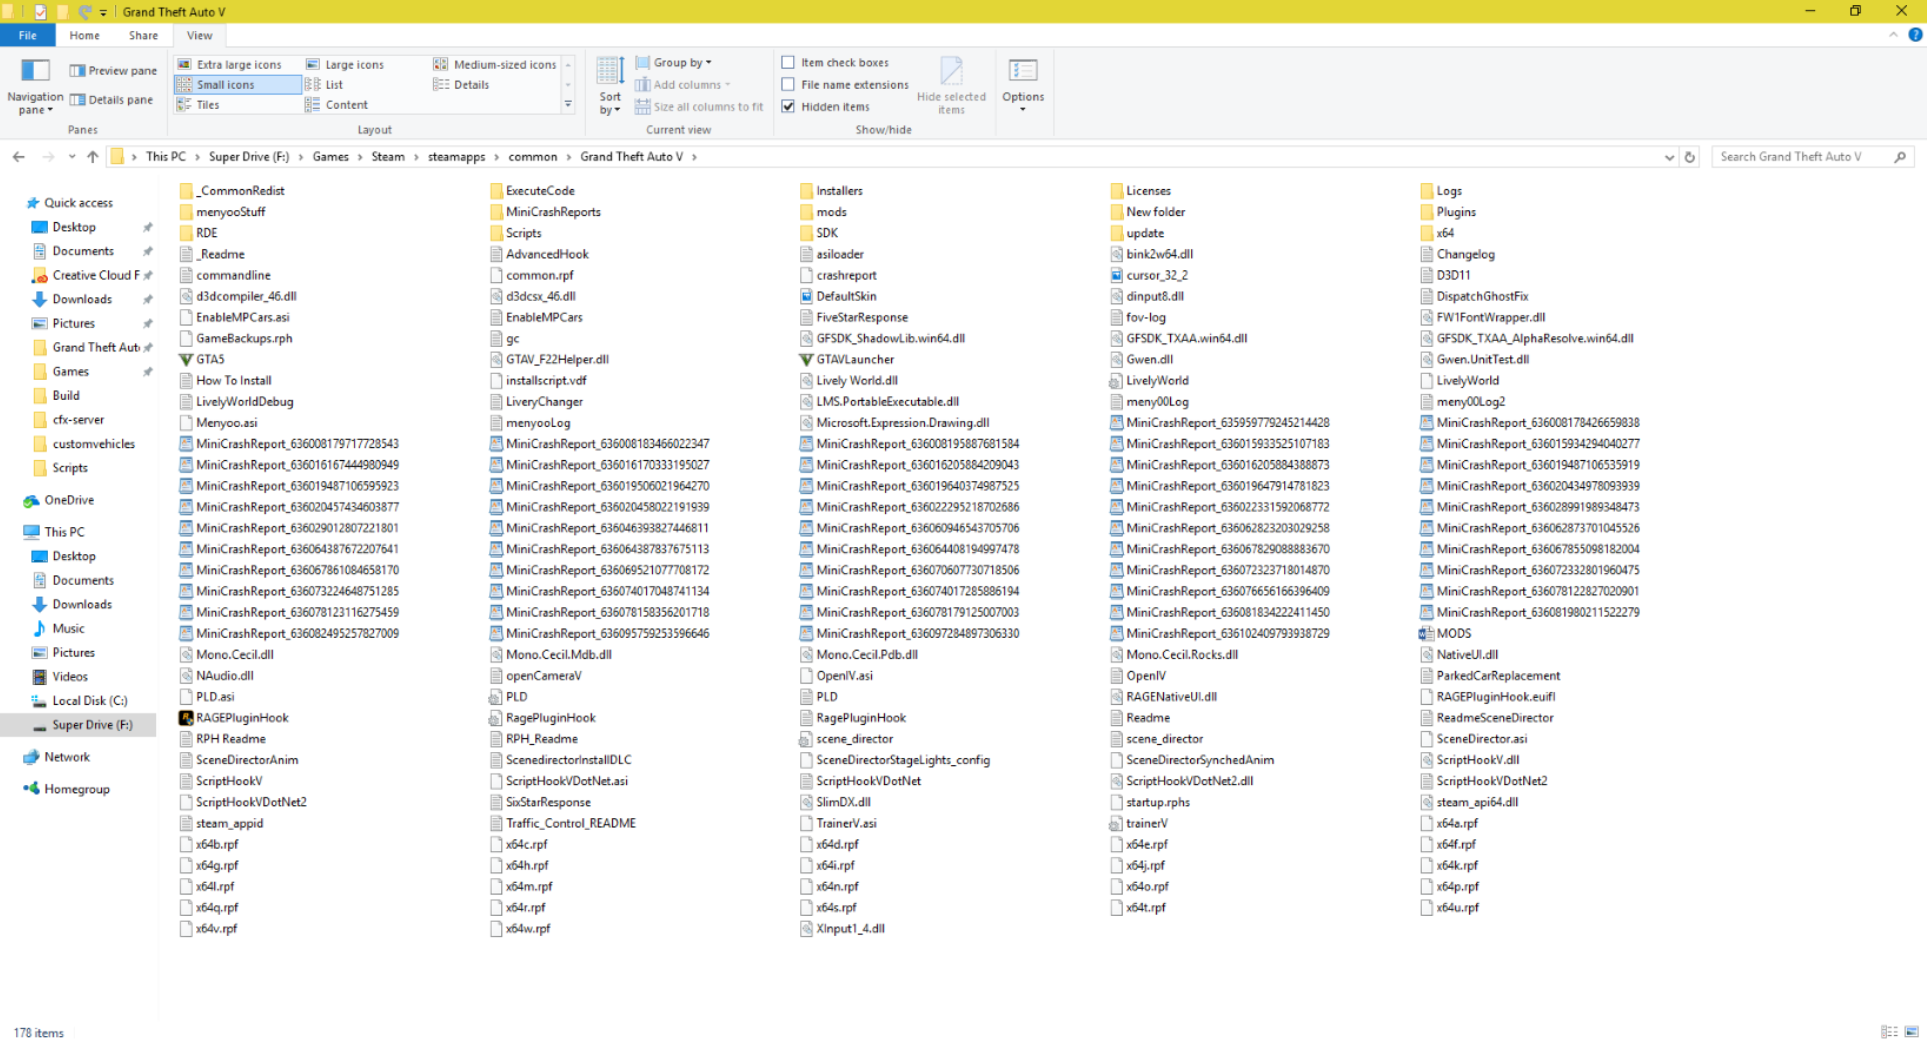Select the View ribbon tab
The height and width of the screenshot is (1044, 1927).
click(199, 35)
